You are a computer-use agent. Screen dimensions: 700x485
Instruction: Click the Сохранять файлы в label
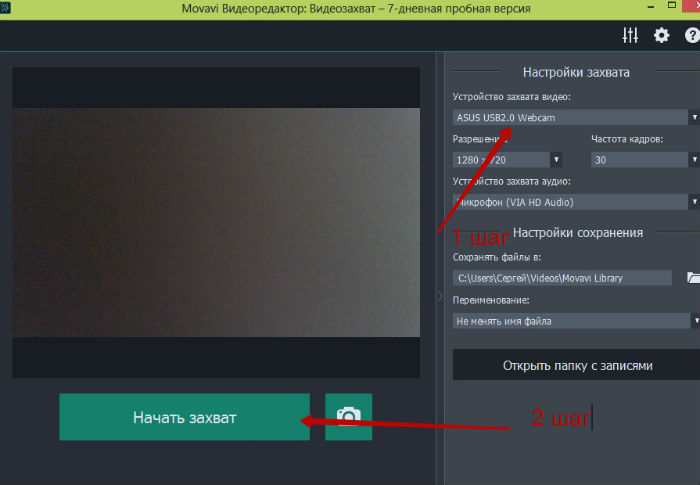coord(497,257)
